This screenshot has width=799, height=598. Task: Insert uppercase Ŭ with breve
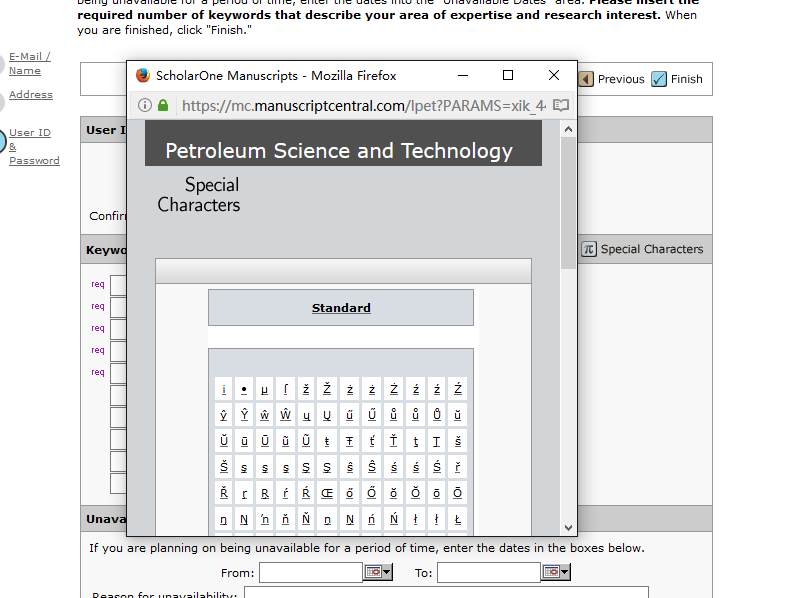224,441
